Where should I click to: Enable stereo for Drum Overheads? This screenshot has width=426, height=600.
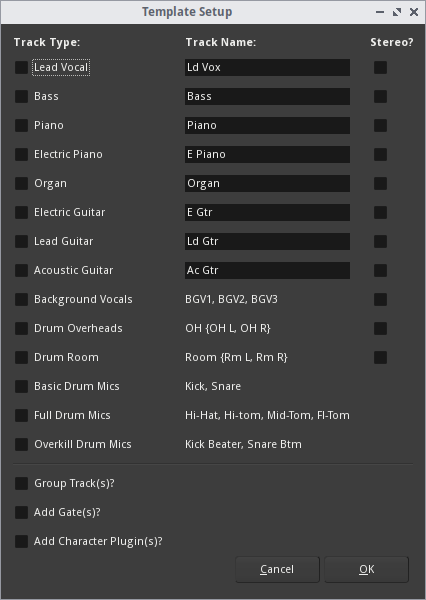pyautogui.click(x=380, y=328)
